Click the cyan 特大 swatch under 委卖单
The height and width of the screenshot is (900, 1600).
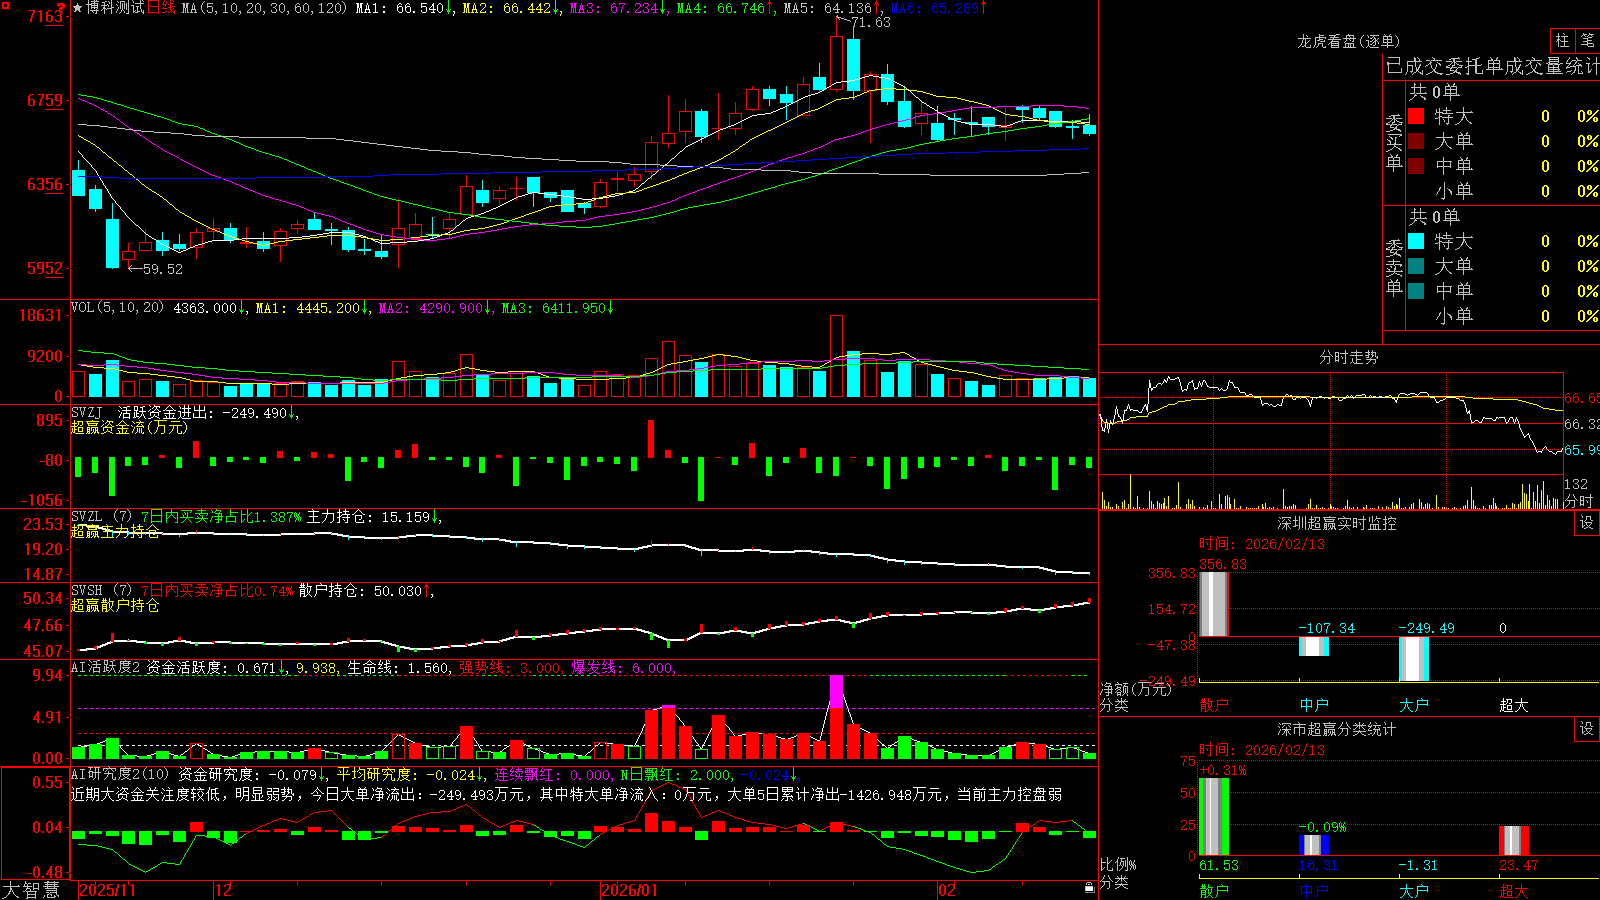tap(1416, 241)
